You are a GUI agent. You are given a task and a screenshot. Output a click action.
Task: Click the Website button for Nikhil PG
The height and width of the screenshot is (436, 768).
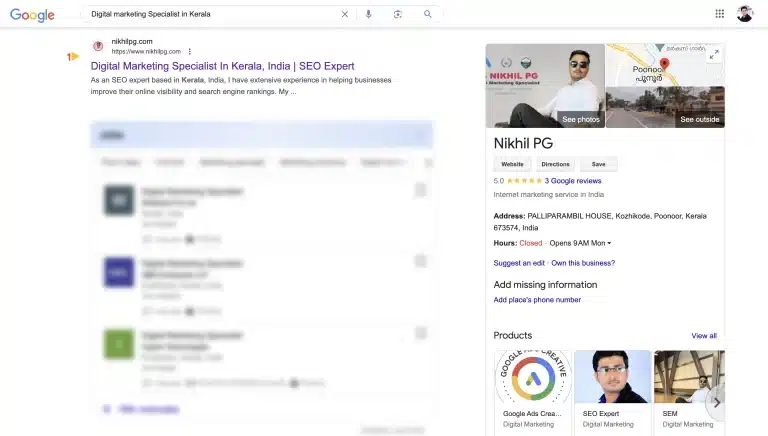(x=512, y=164)
